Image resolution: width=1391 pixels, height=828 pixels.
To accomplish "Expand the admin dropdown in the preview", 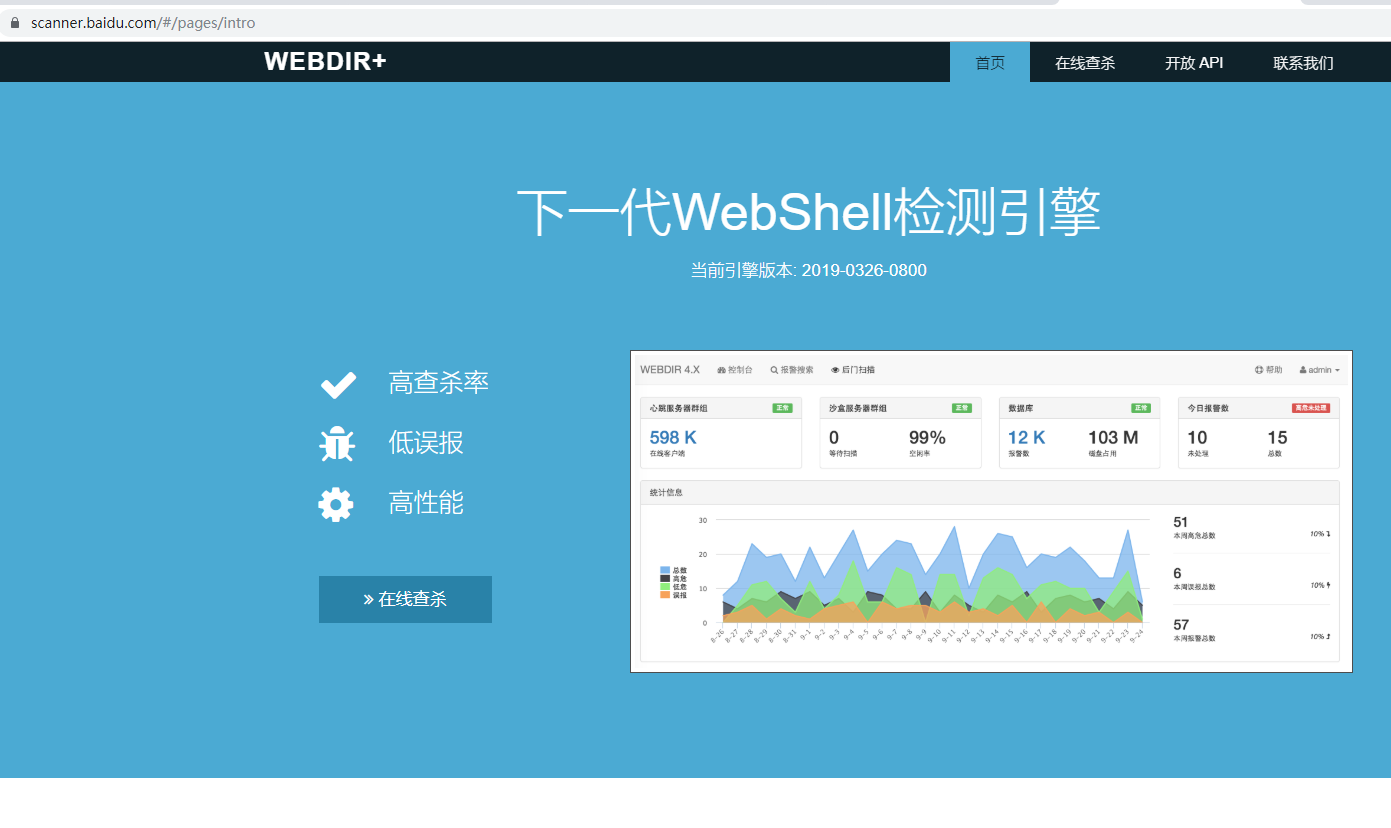I will click(x=1319, y=370).
